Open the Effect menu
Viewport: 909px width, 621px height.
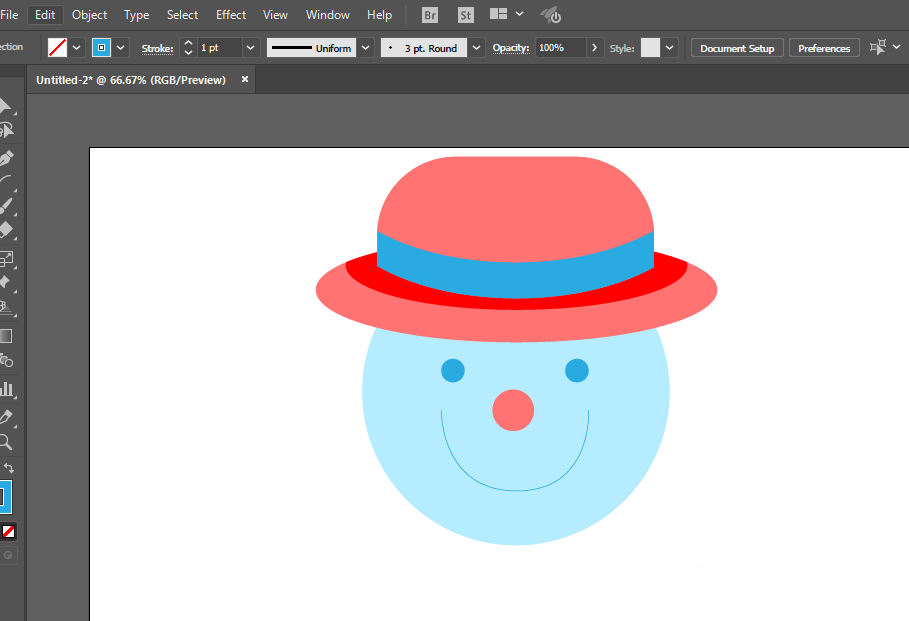click(x=231, y=15)
